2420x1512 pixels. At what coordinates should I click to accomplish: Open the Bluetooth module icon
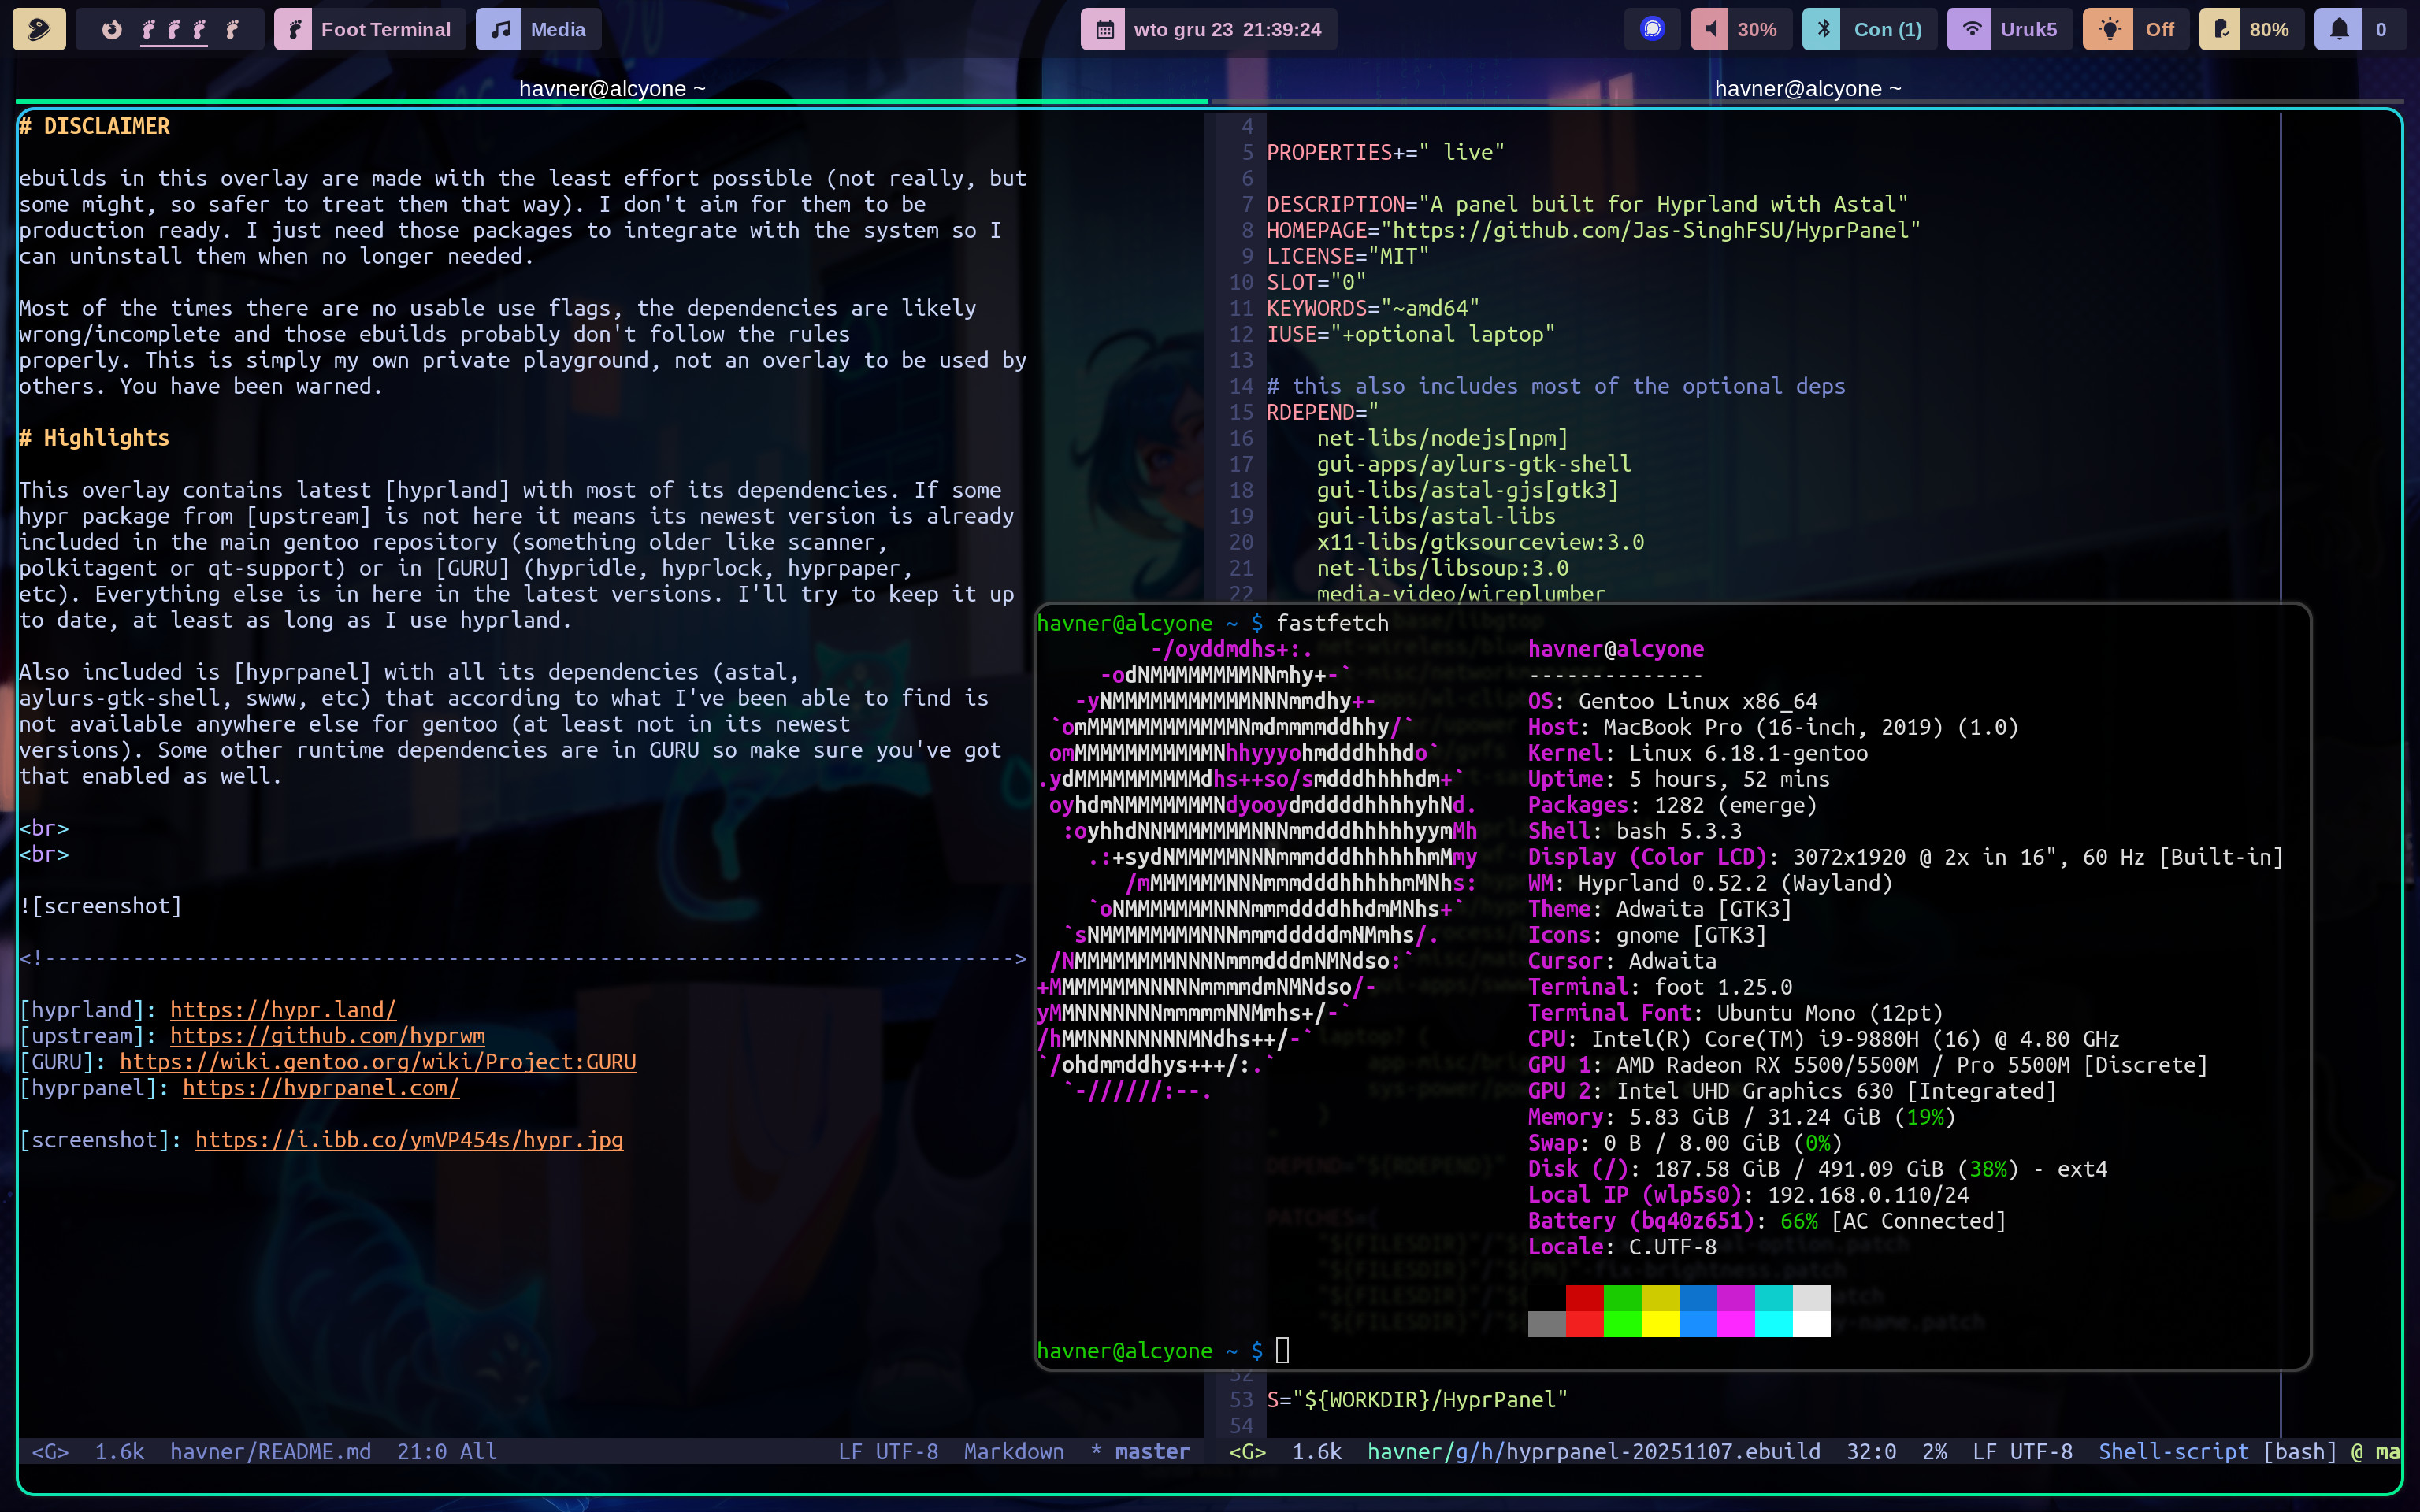point(1822,29)
